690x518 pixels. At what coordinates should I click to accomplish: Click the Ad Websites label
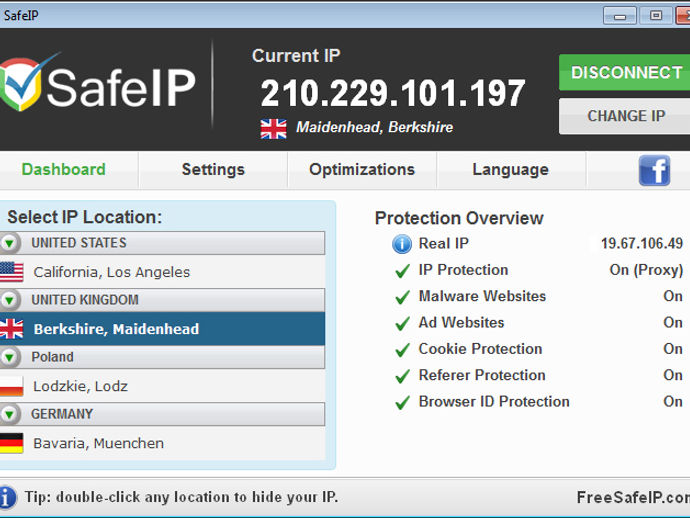[462, 323]
